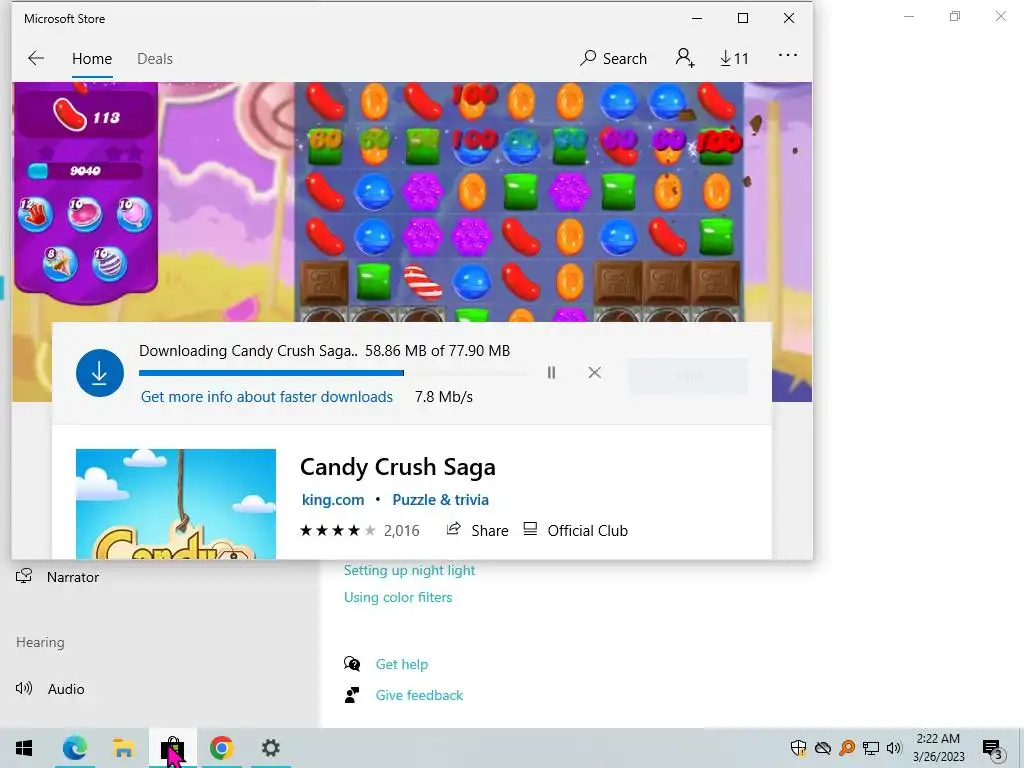This screenshot has width=1024, height=768.
Task: Open the Official Club link
Action: click(x=575, y=530)
